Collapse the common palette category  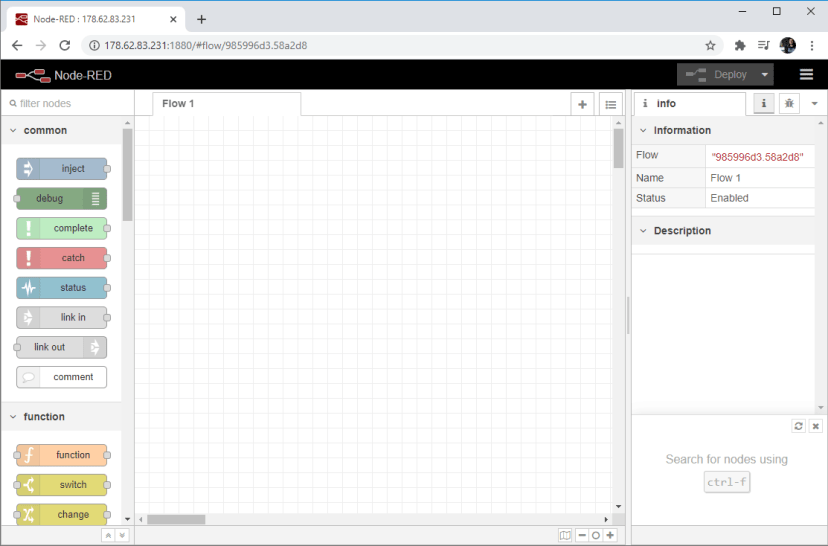pyautogui.click(x=45, y=131)
